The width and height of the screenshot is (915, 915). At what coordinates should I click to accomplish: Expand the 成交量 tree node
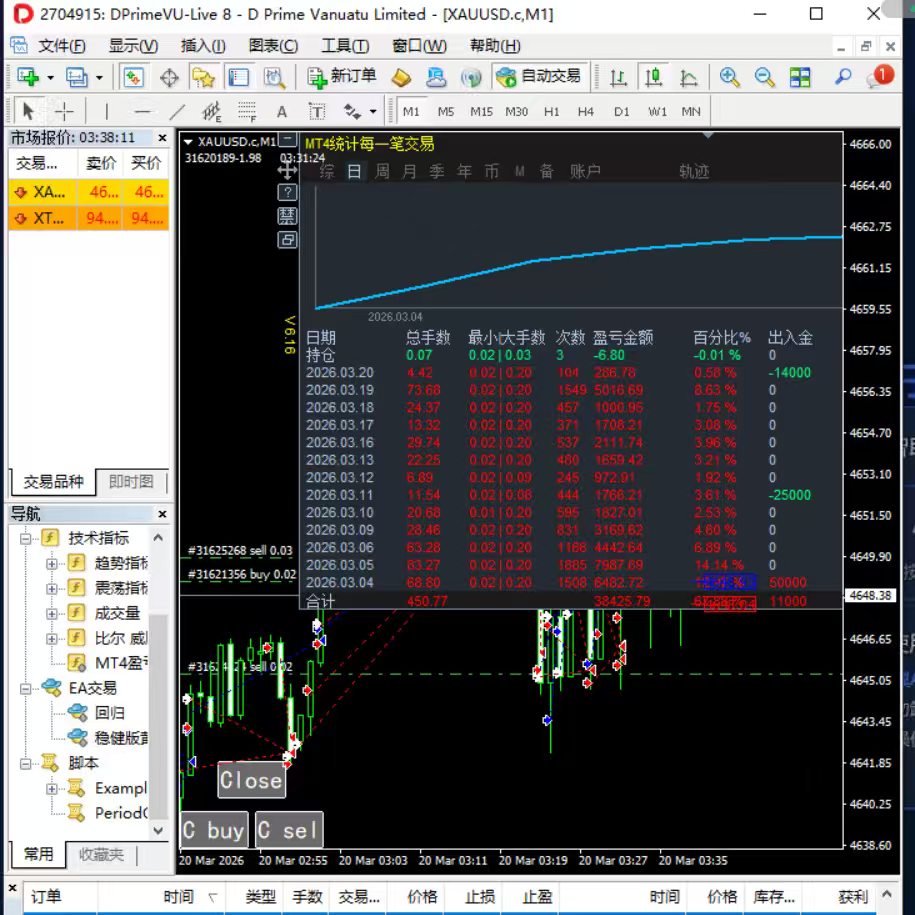(x=51, y=613)
